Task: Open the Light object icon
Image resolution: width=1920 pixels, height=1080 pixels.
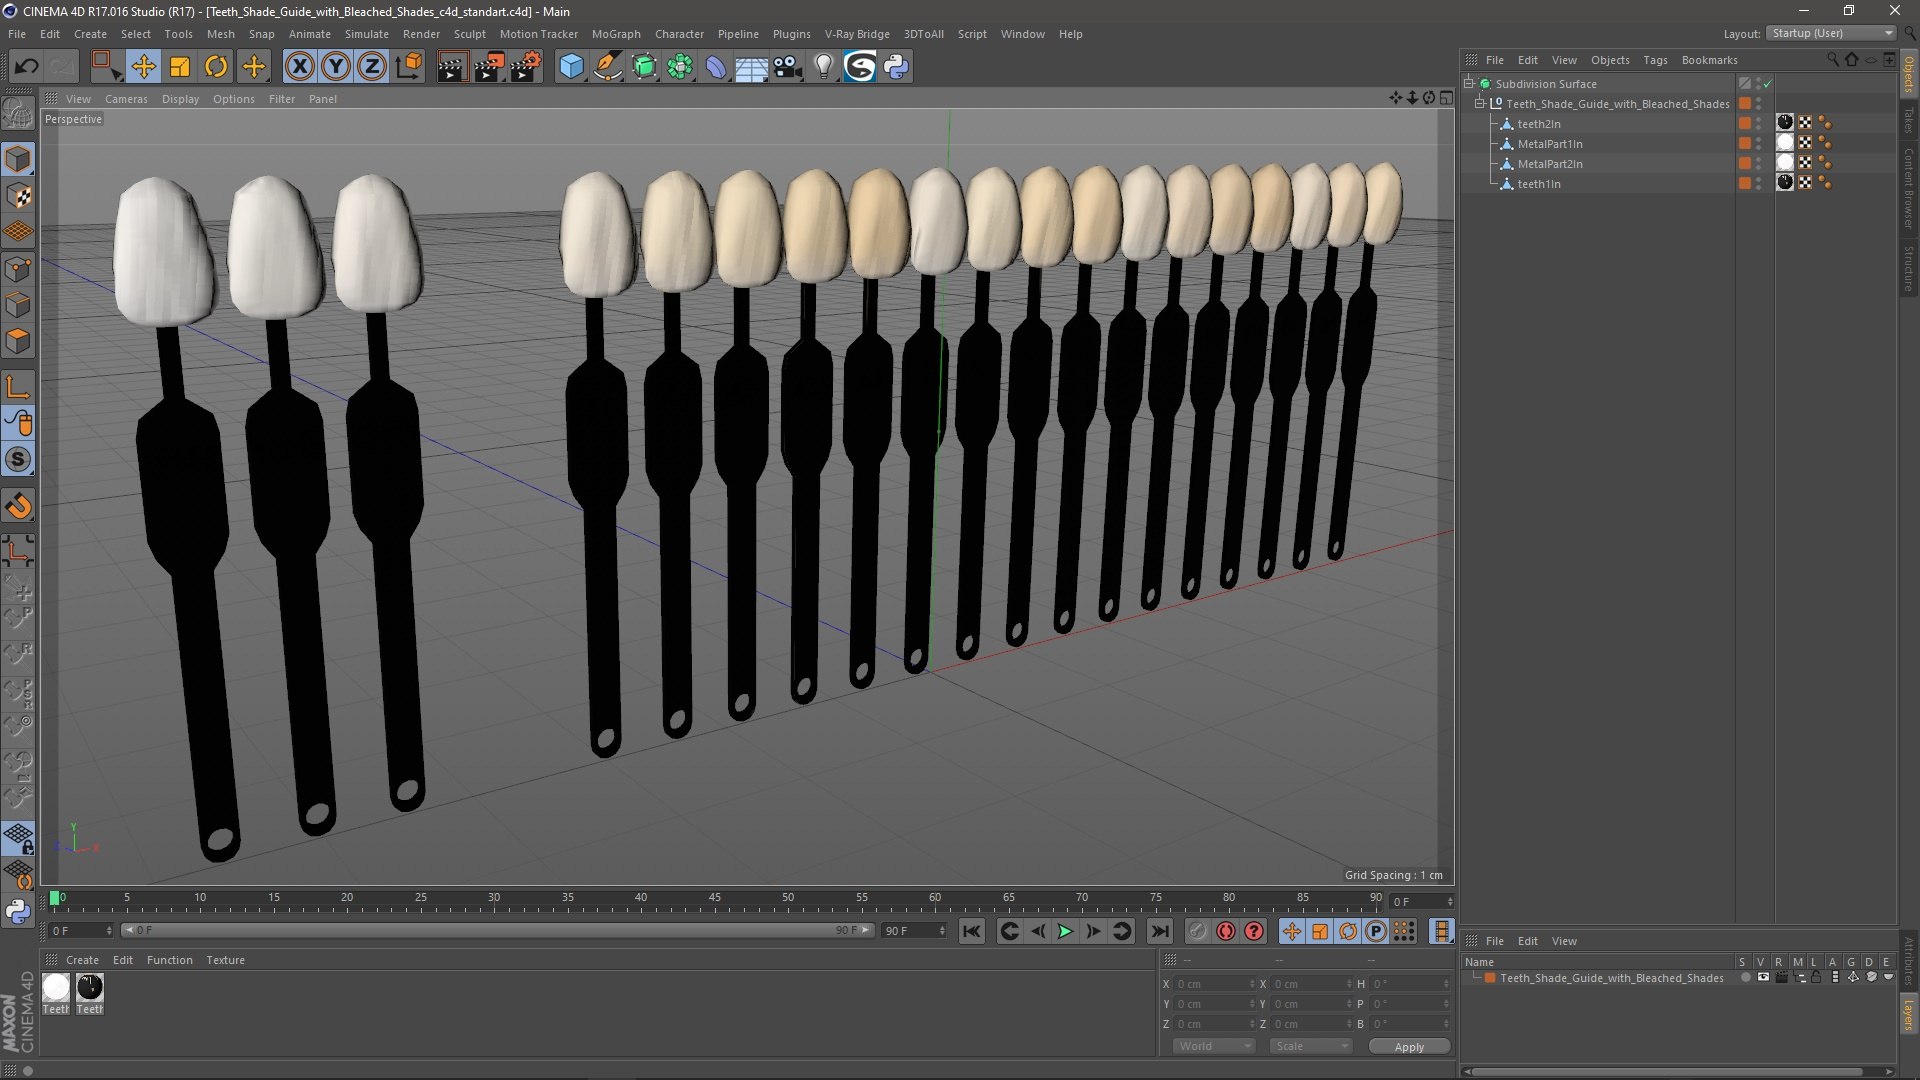Action: point(823,67)
